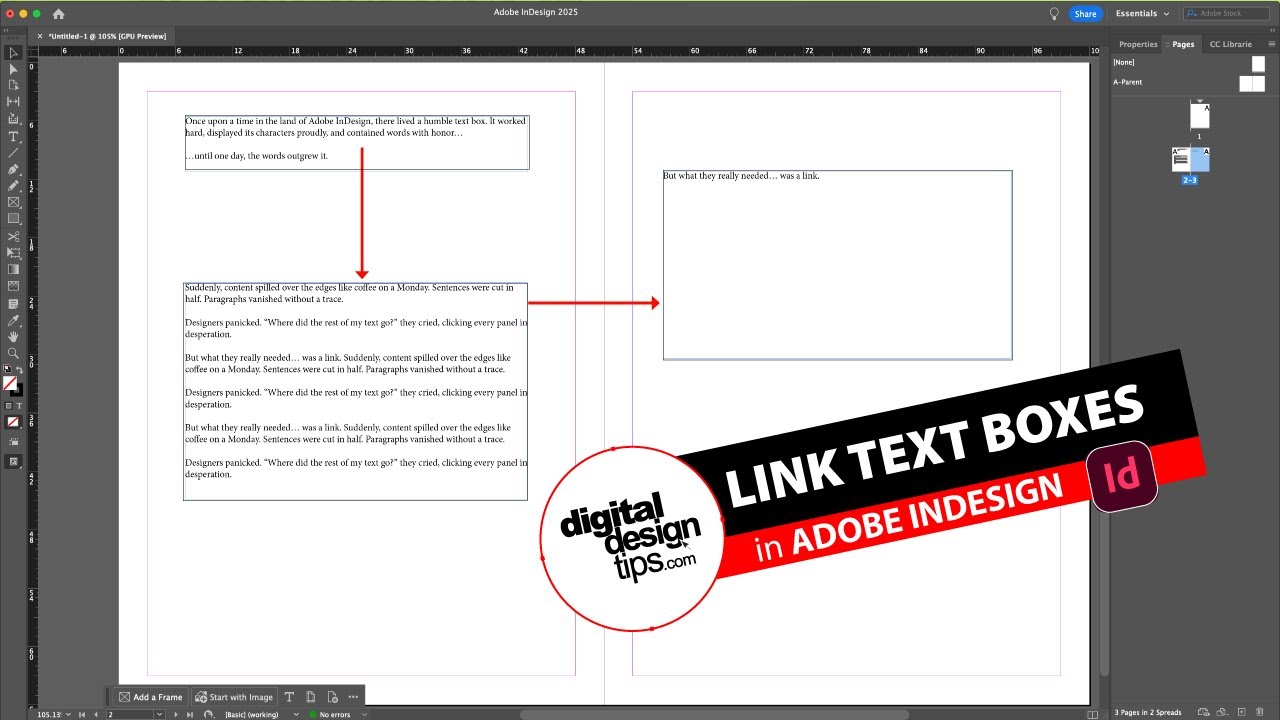The width and height of the screenshot is (1280, 720).
Task: Toggle formatting affects text button
Action: tap(19, 406)
